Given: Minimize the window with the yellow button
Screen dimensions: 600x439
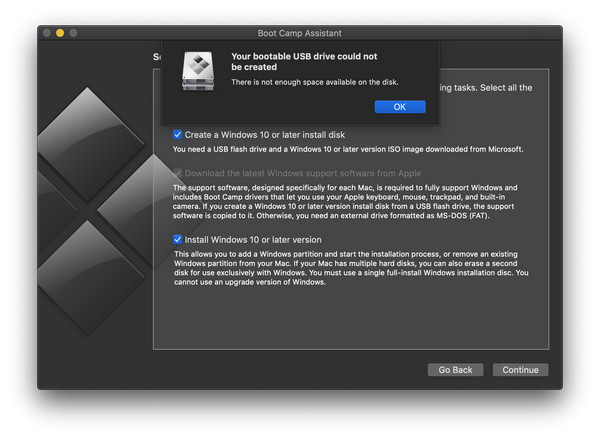Looking at the screenshot, I should tap(60, 33).
